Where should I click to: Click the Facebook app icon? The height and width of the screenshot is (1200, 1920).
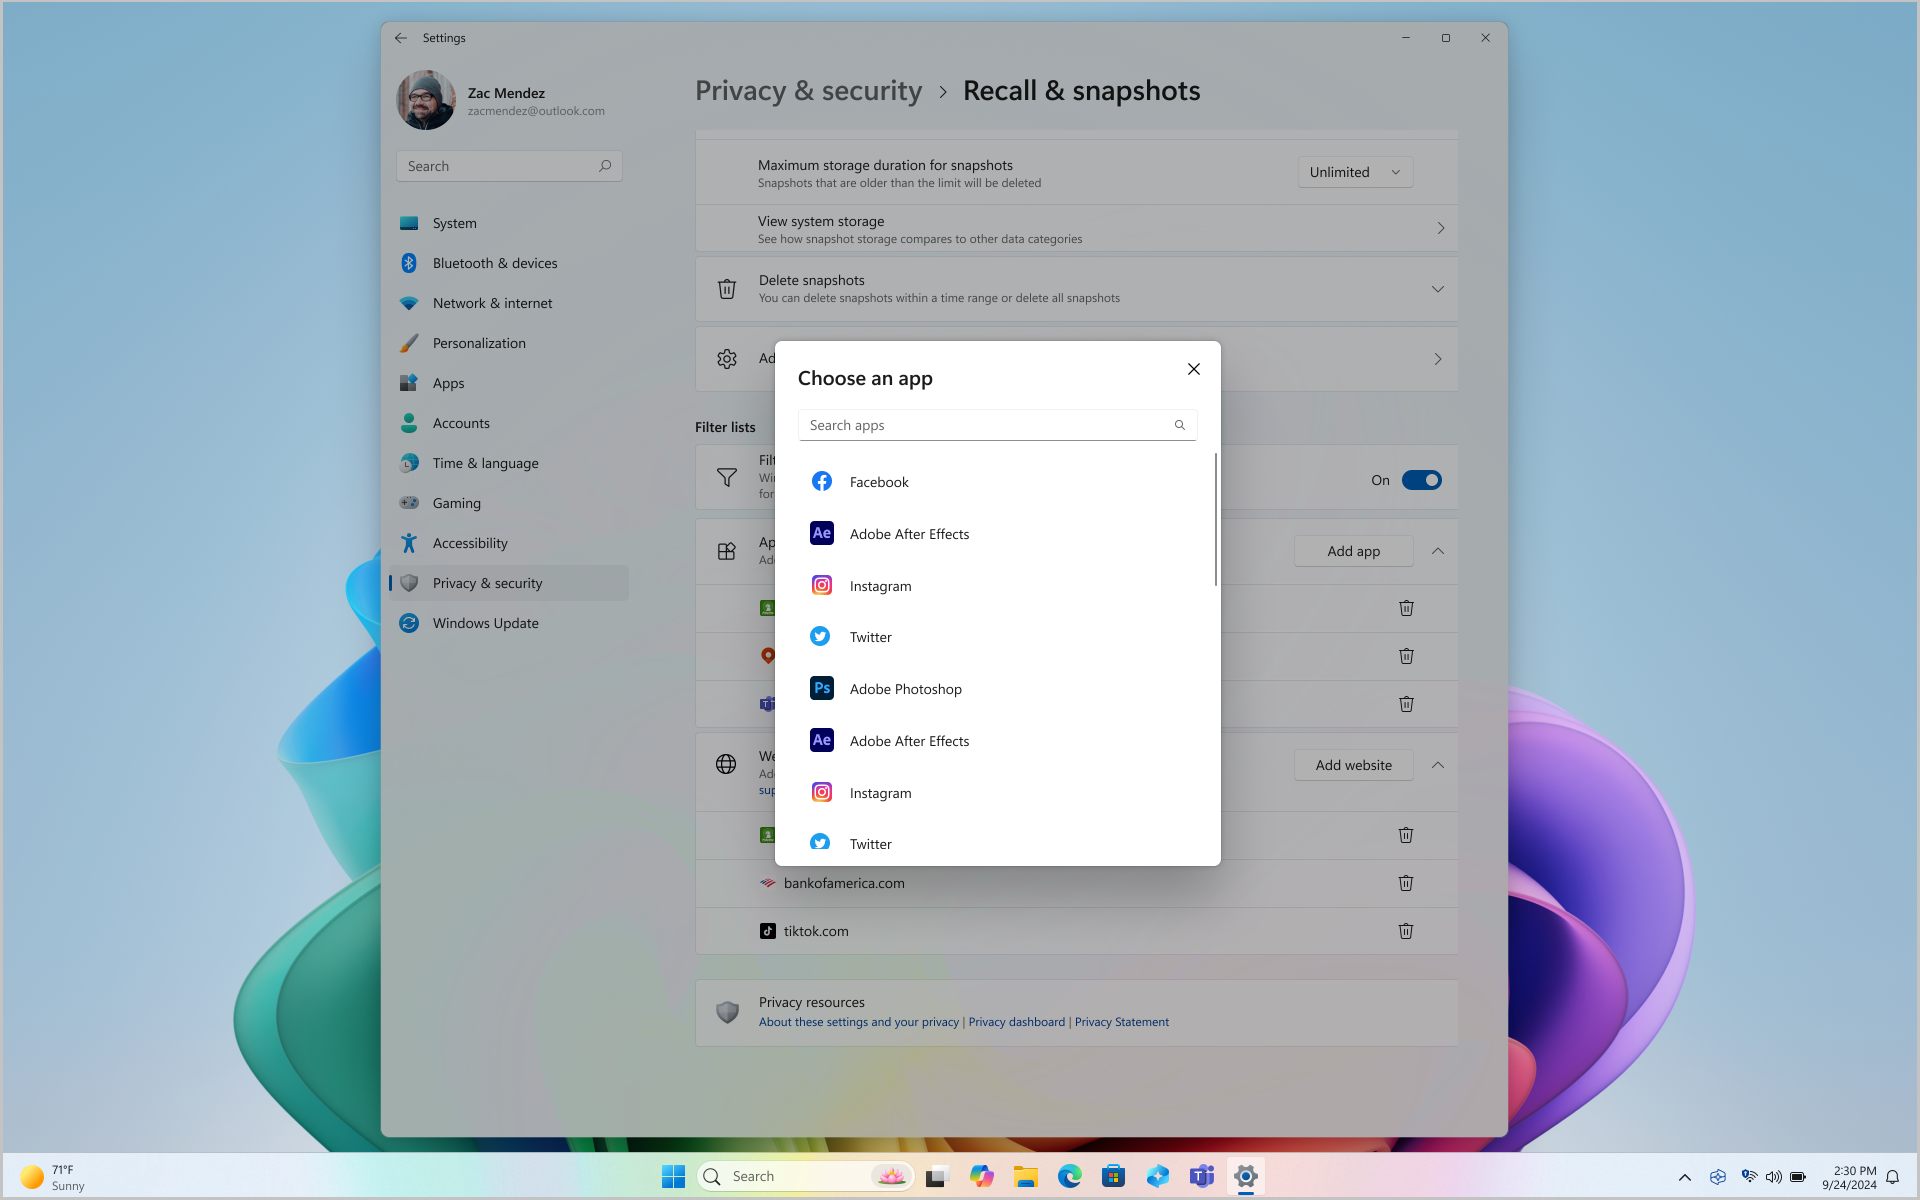821,481
